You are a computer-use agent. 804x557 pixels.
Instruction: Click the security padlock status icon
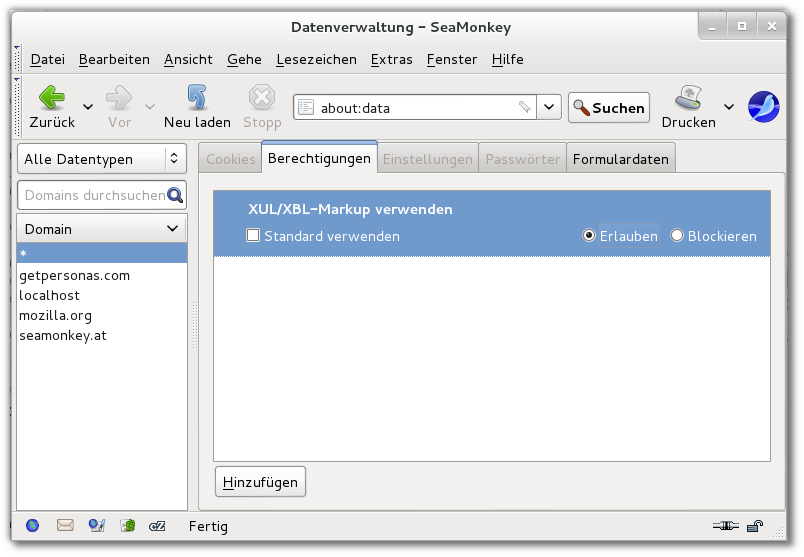point(757,525)
